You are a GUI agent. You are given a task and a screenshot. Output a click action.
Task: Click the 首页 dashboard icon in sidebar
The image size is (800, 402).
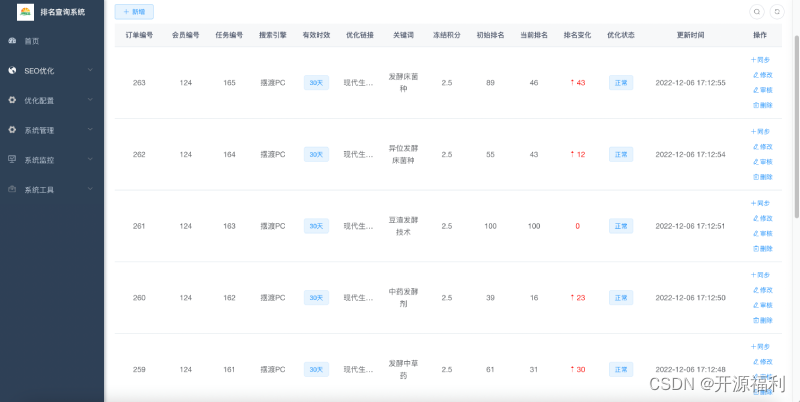tap(12, 41)
